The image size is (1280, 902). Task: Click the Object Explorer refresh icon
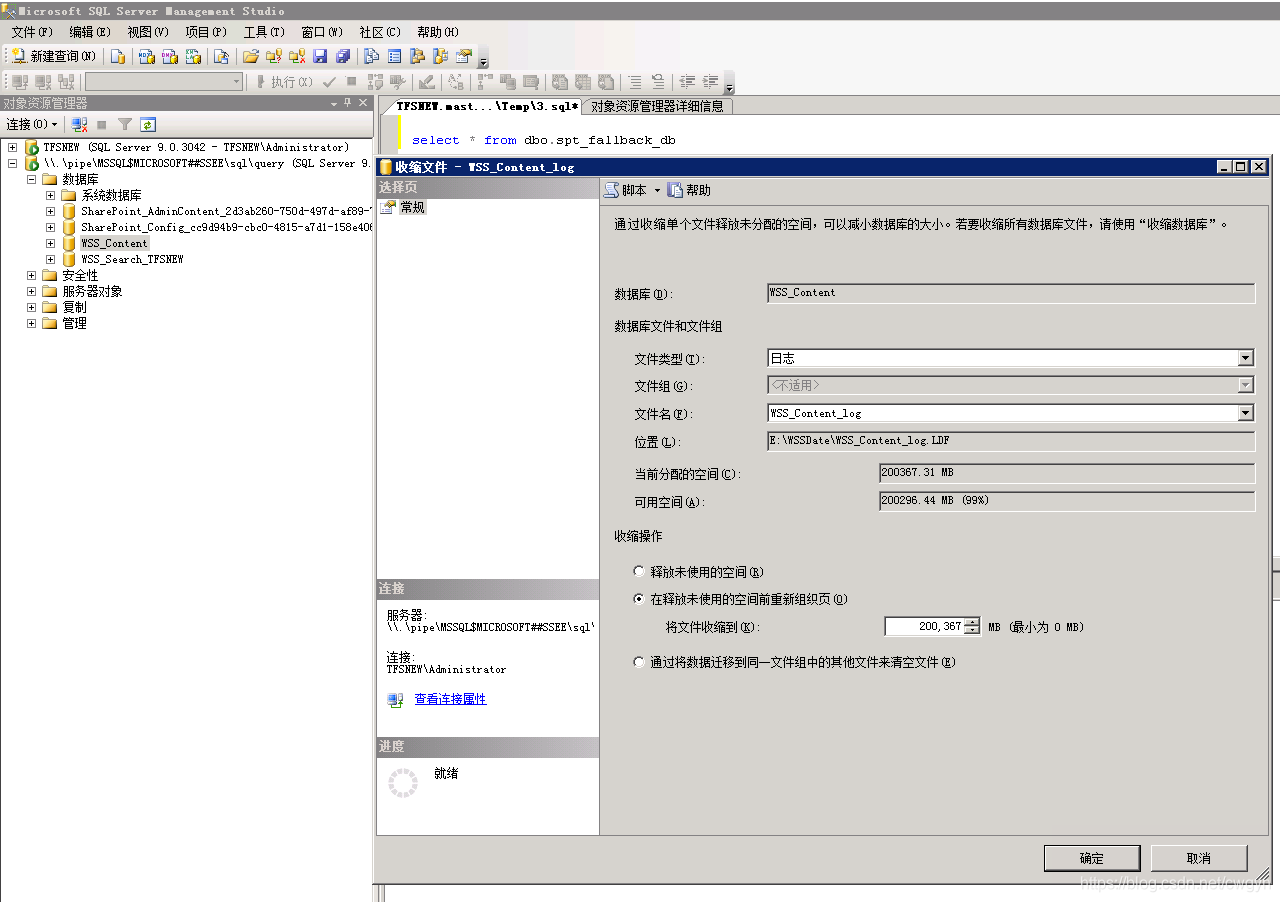(x=148, y=125)
